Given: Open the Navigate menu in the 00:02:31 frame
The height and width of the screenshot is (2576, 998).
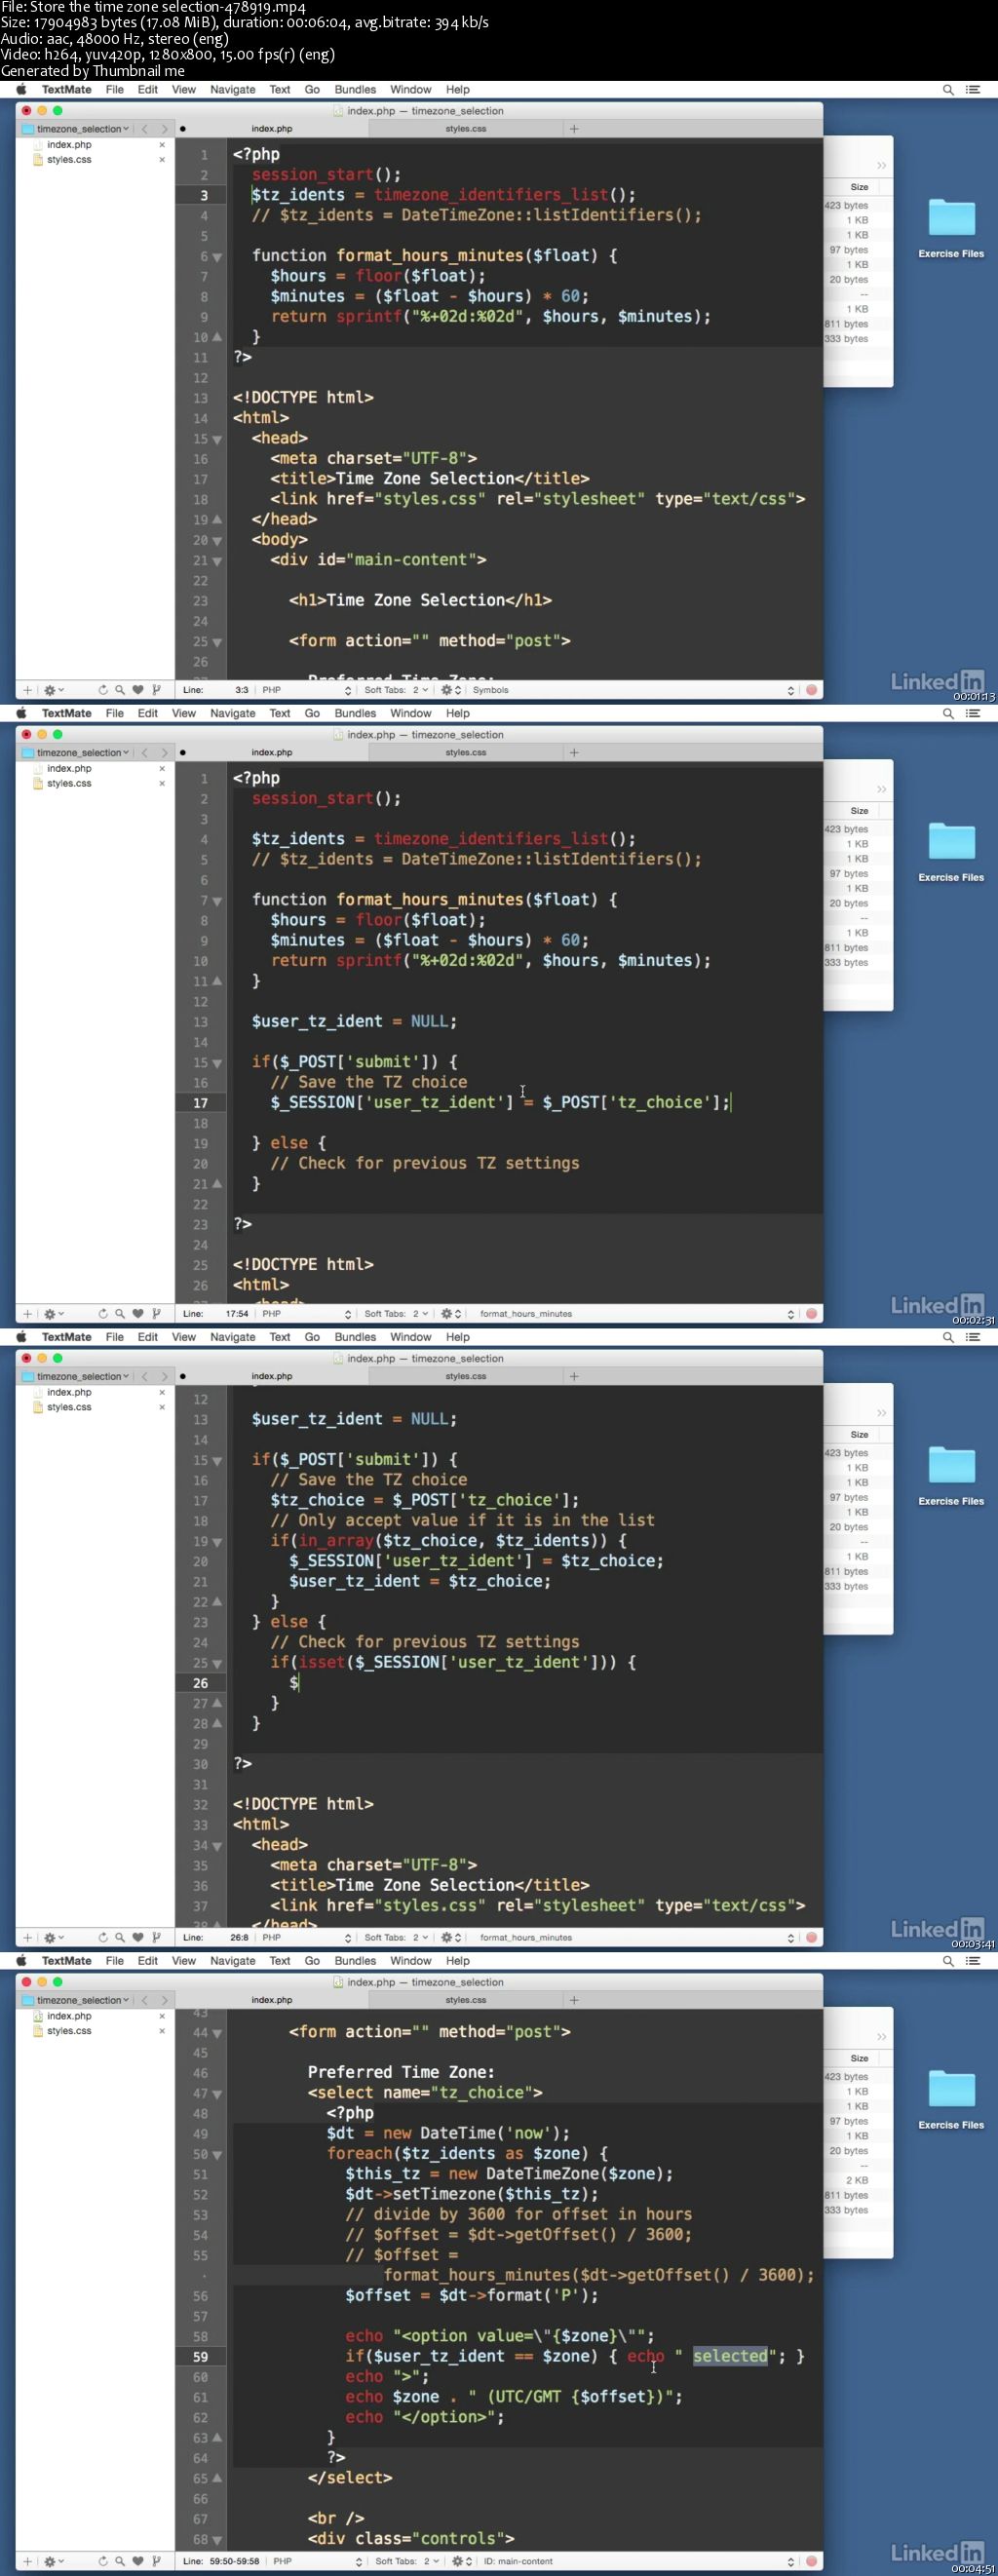Looking at the screenshot, I should 232,713.
